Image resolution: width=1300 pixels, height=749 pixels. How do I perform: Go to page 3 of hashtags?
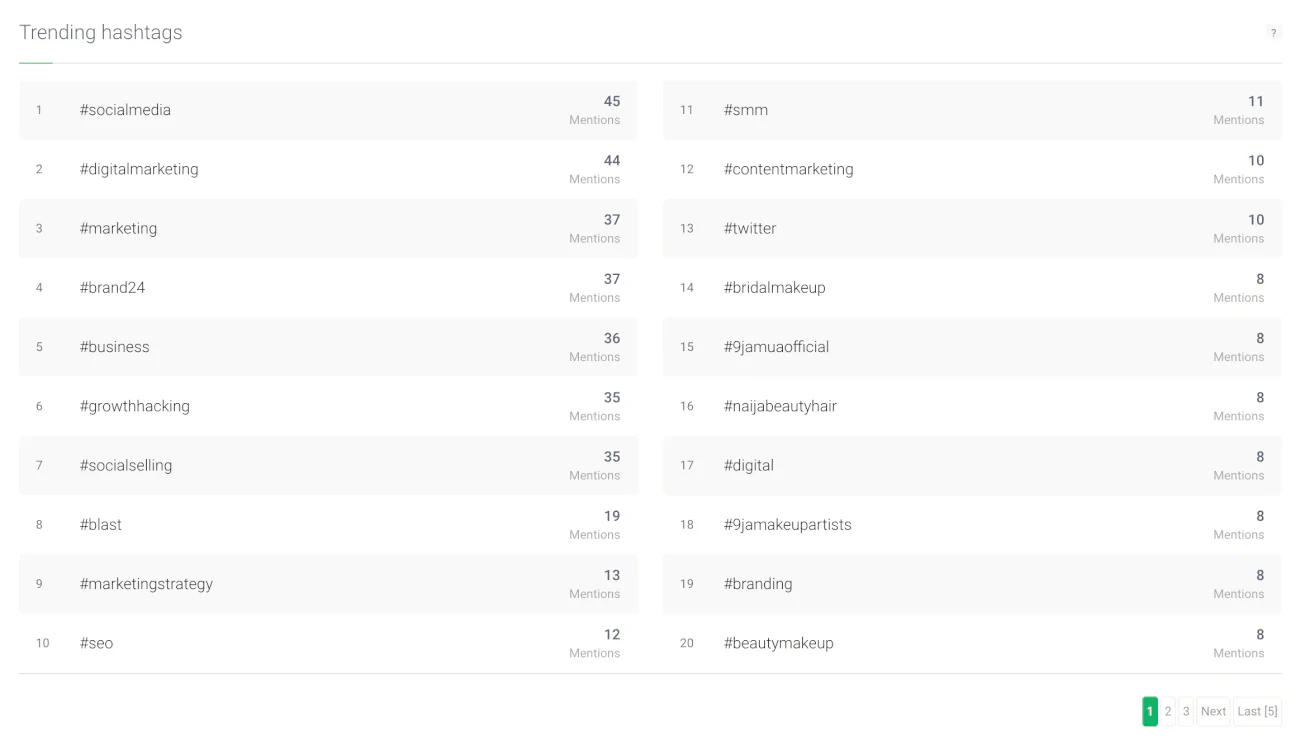tap(1186, 711)
